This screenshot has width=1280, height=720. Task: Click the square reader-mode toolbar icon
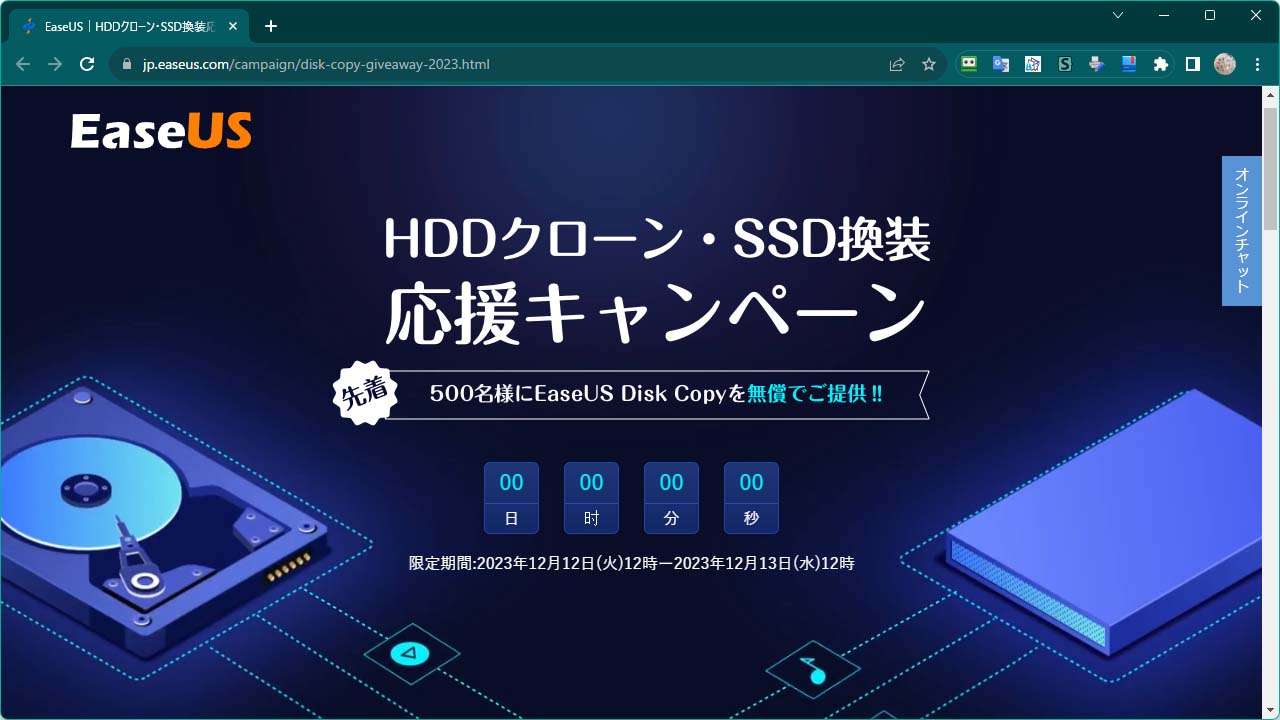pos(1192,63)
